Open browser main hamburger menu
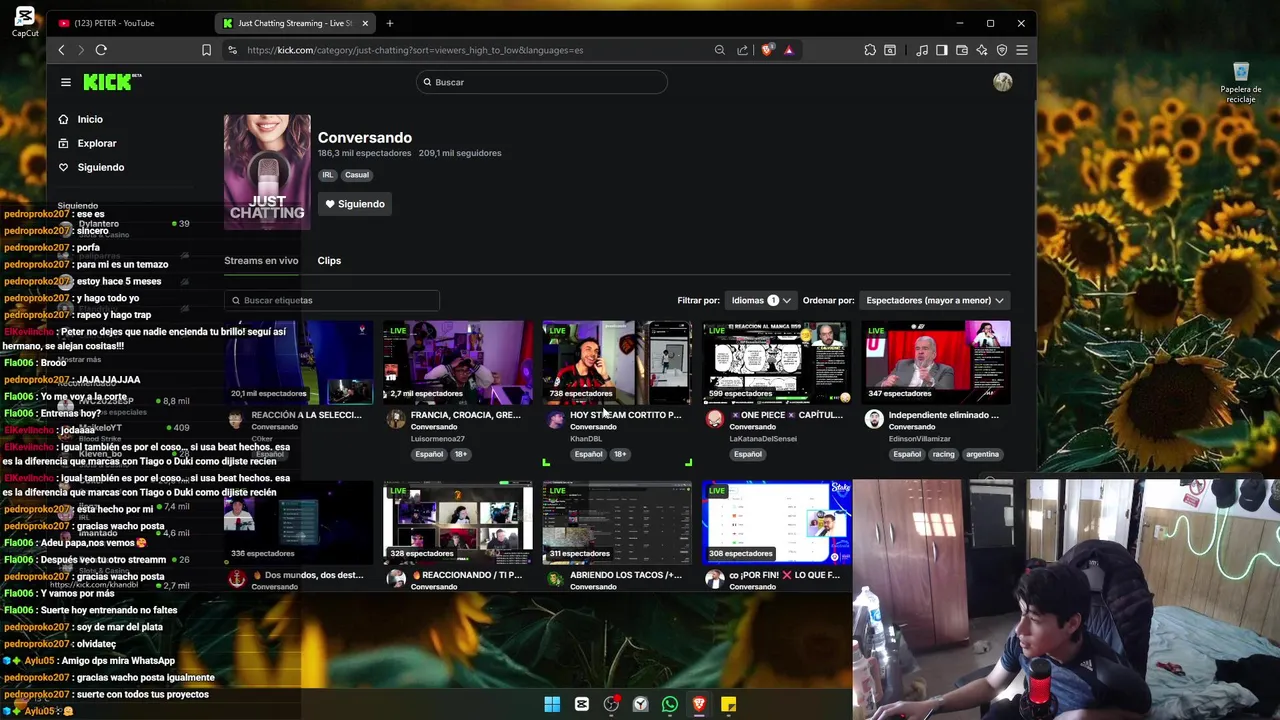This screenshot has width=1280, height=720. [x=1022, y=50]
